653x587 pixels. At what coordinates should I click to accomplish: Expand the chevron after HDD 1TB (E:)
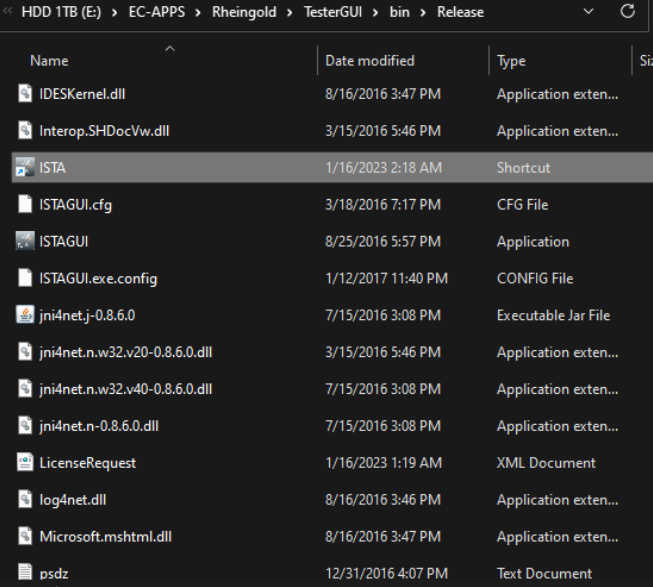pos(115,12)
